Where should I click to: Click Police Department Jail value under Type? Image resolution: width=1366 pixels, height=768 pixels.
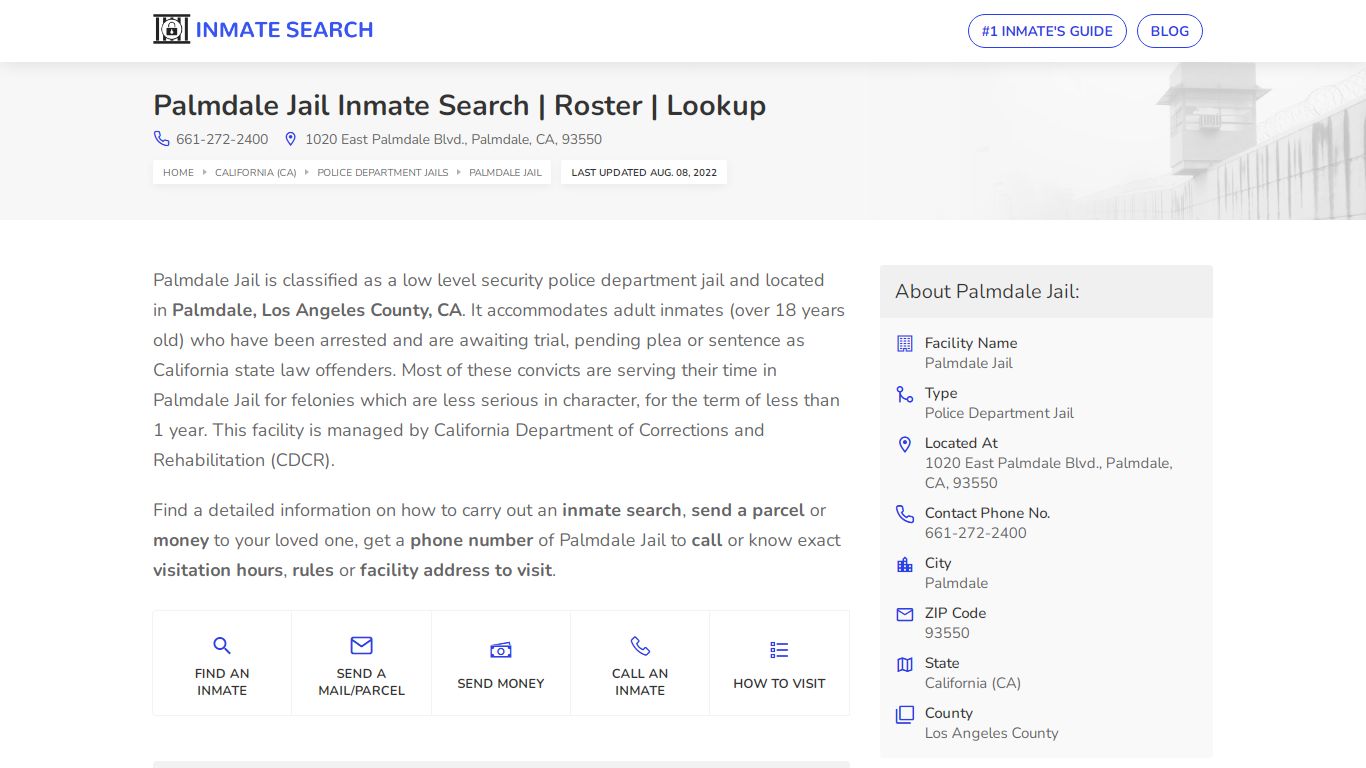pos(999,413)
